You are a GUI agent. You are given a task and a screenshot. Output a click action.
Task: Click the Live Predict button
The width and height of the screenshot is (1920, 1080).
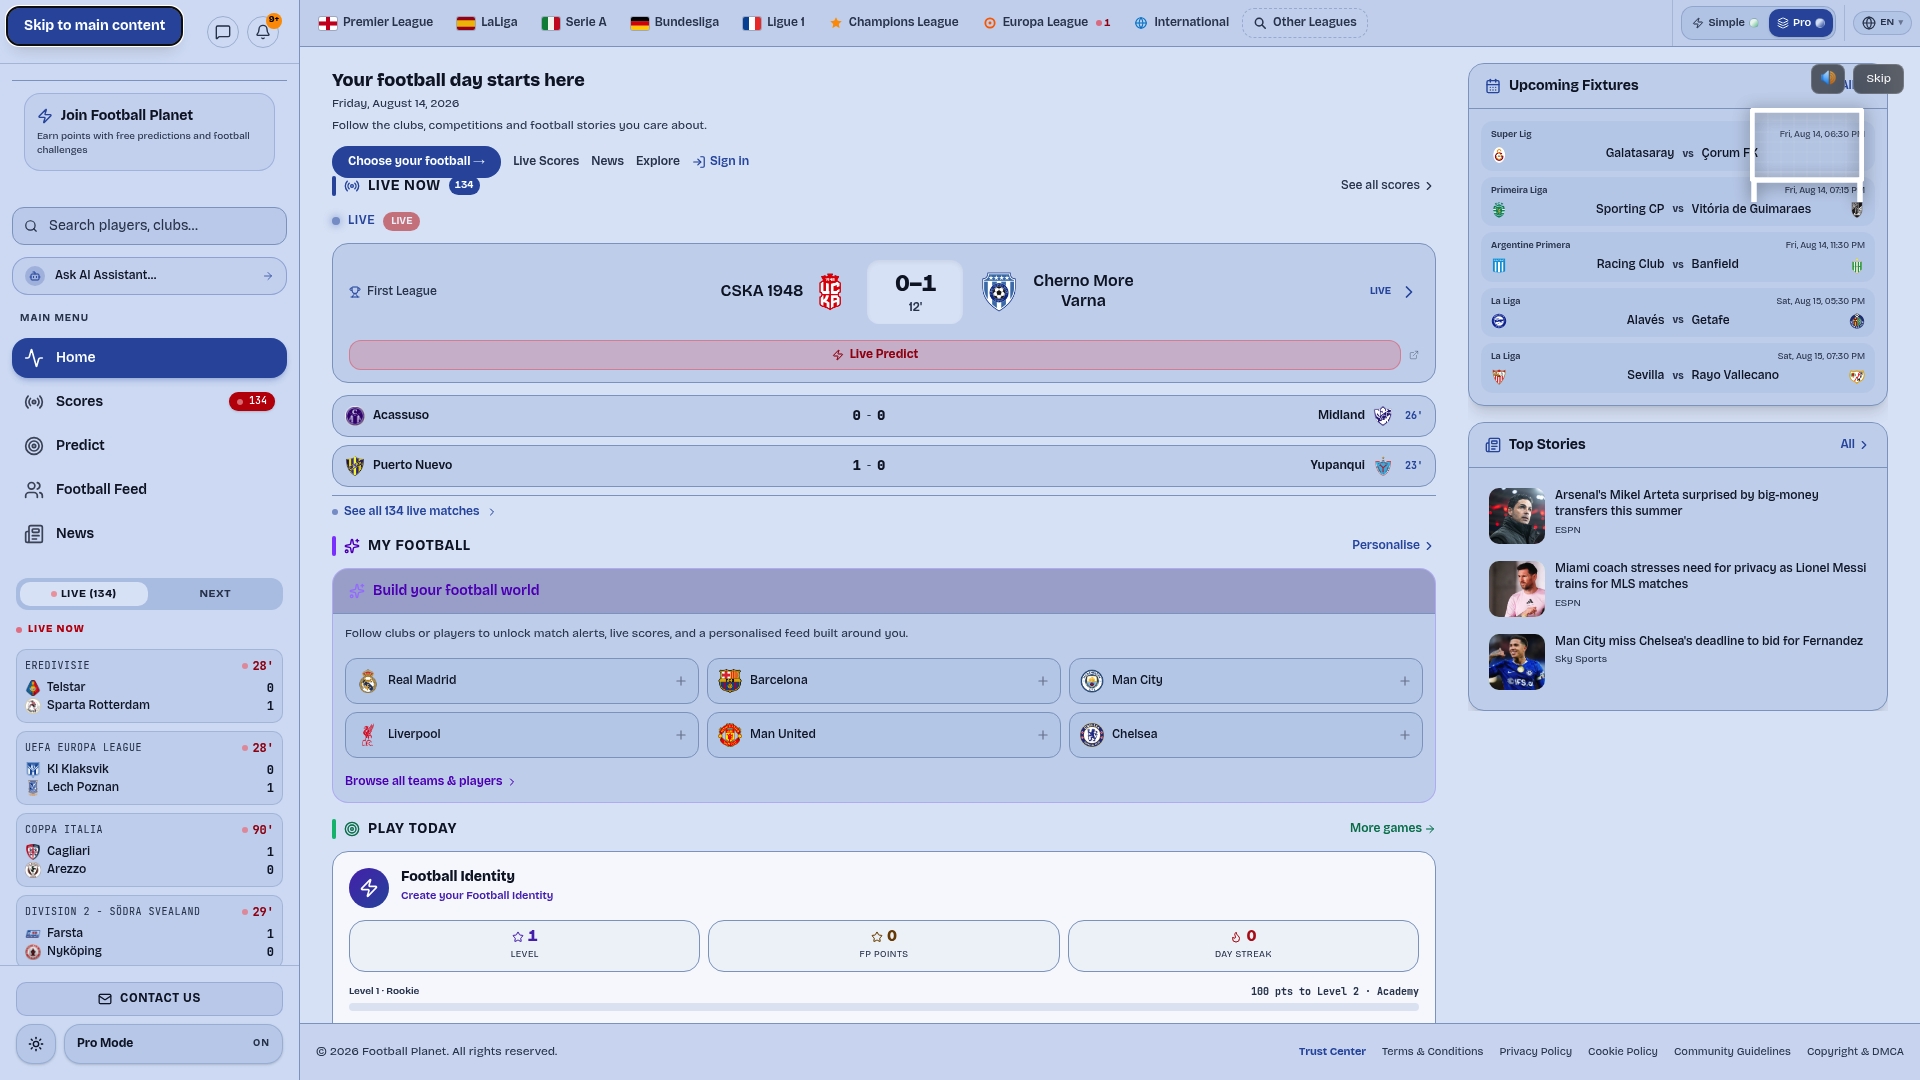pyautogui.click(x=875, y=355)
